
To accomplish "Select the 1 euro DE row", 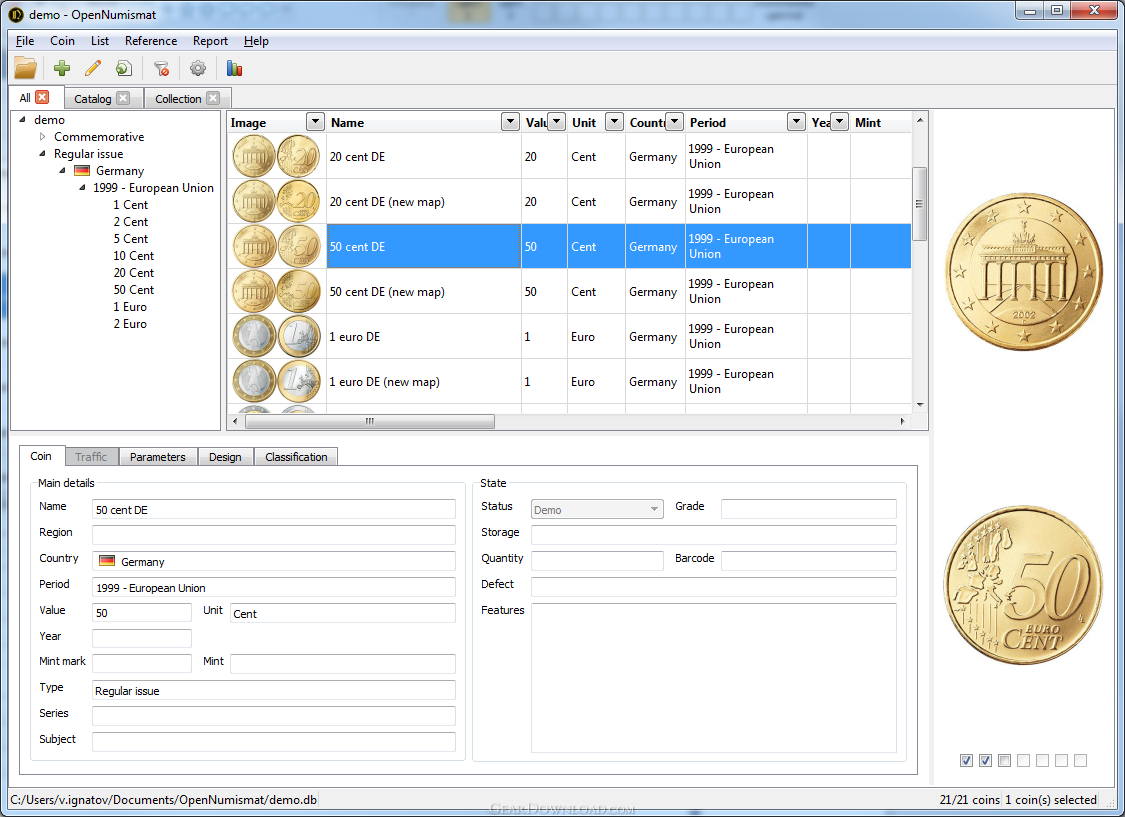I will coord(570,336).
